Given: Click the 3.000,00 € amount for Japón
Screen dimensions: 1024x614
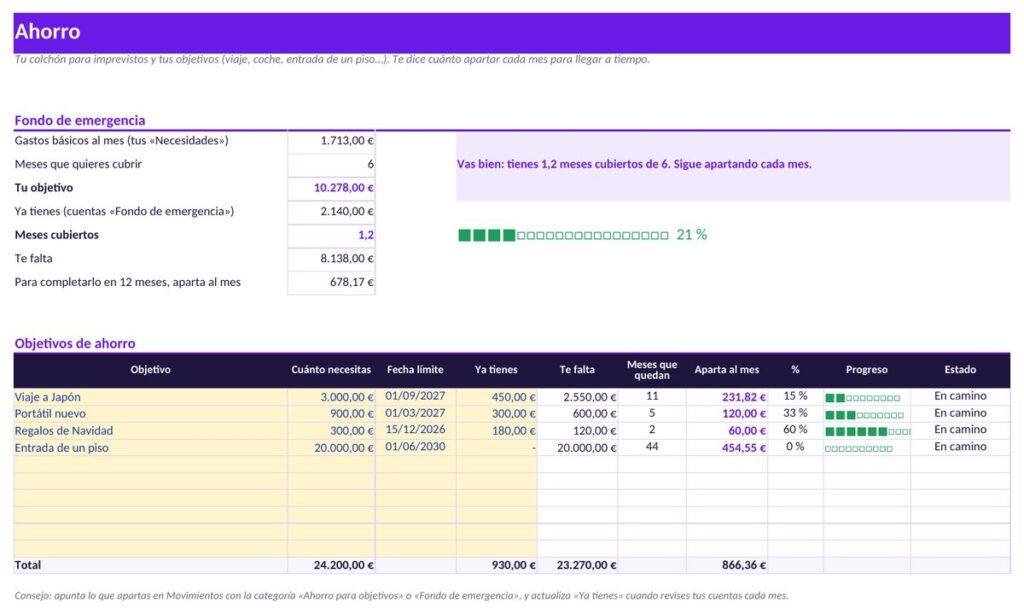Looking at the screenshot, I should pos(331,396).
